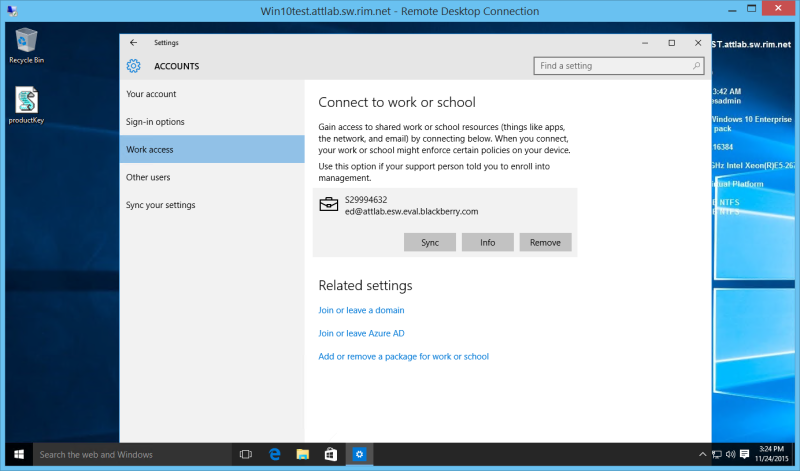Open the Store from the taskbar
The height and width of the screenshot is (471, 800).
(x=331, y=454)
